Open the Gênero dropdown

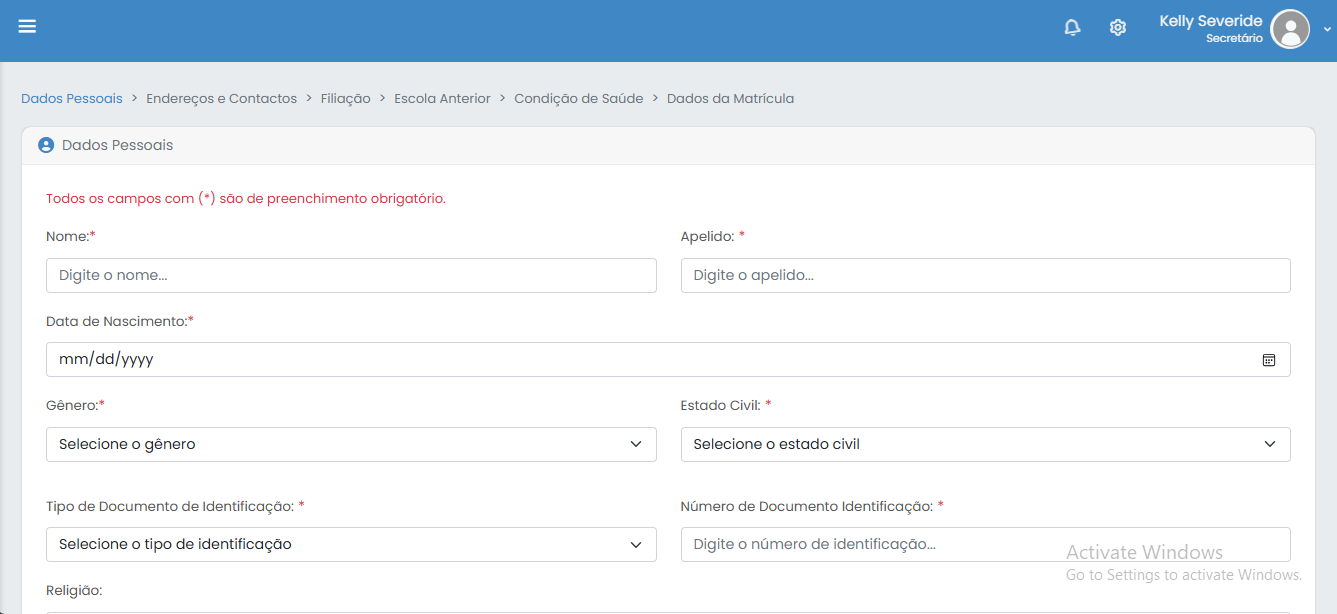tap(351, 444)
